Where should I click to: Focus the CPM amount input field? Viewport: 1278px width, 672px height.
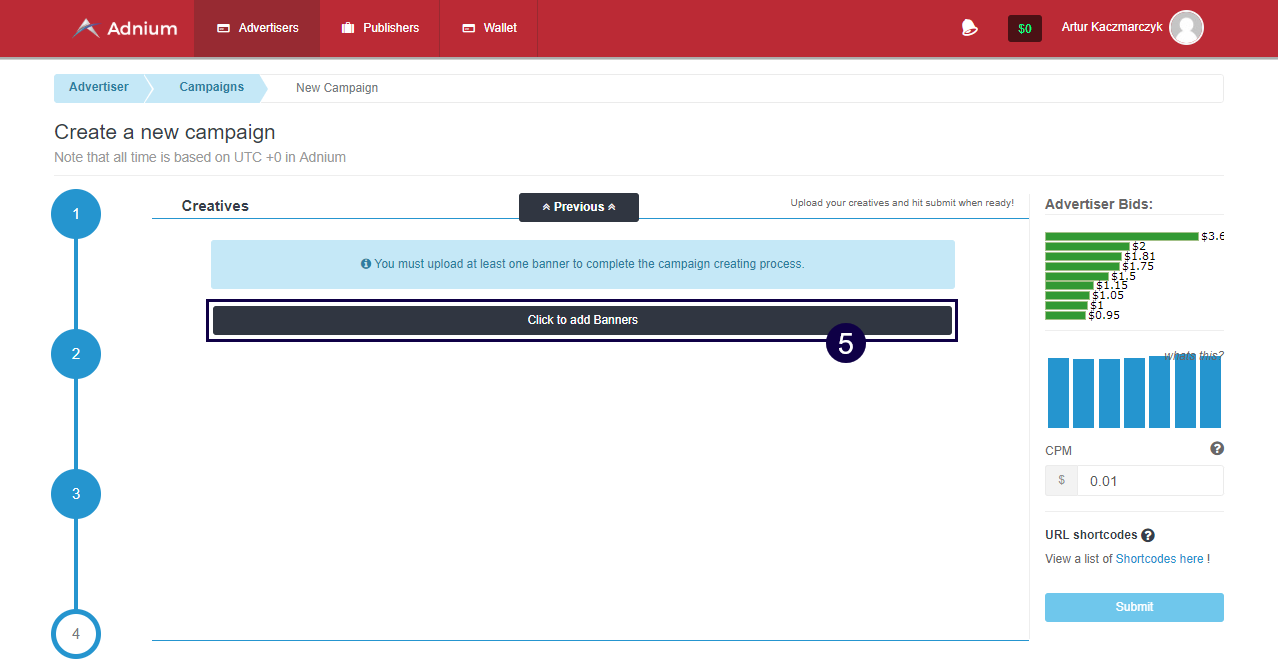[x=1149, y=481]
